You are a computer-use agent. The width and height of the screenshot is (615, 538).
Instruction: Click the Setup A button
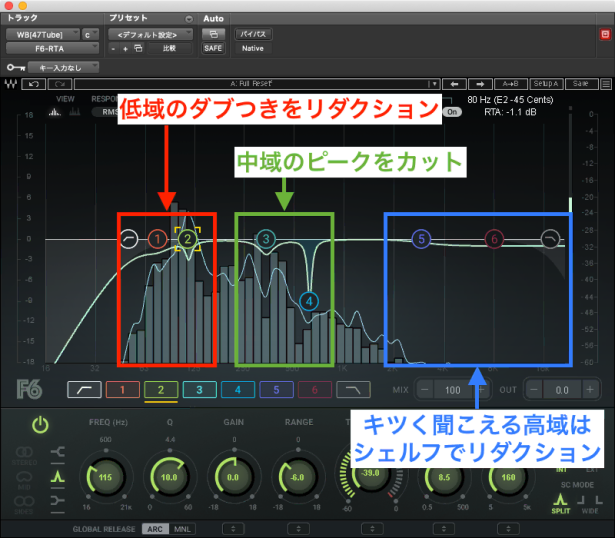tap(546, 84)
